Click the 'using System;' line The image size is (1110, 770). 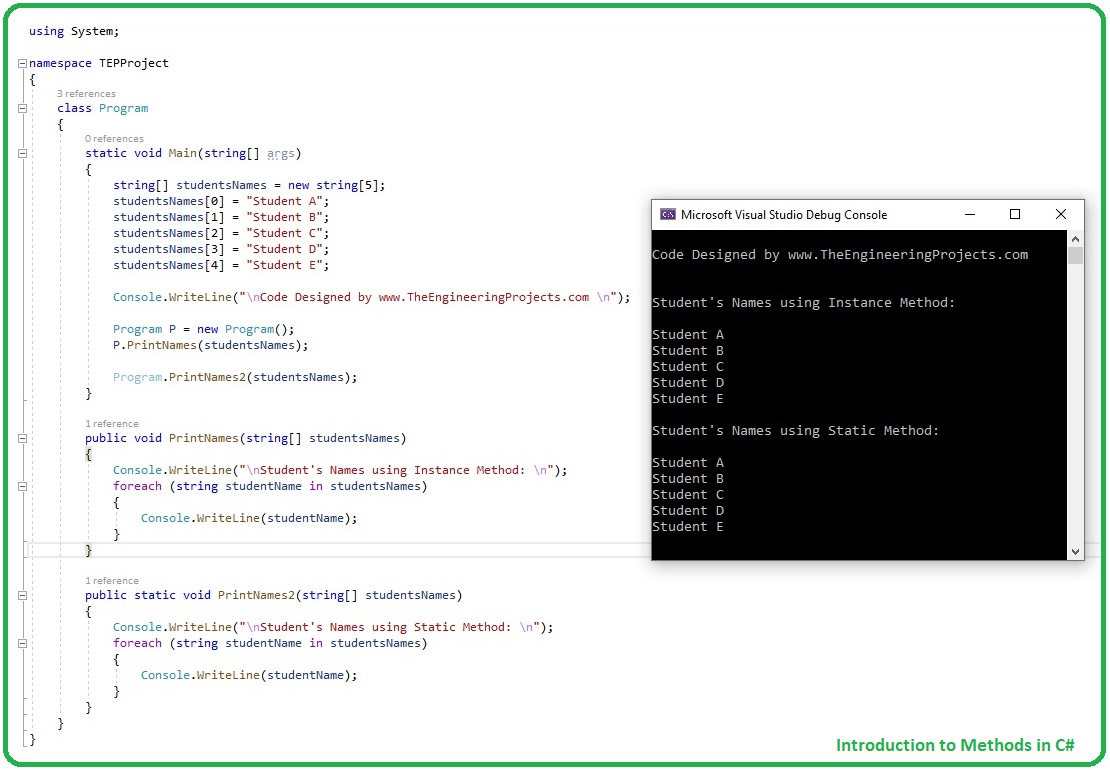tap(74, 31)
